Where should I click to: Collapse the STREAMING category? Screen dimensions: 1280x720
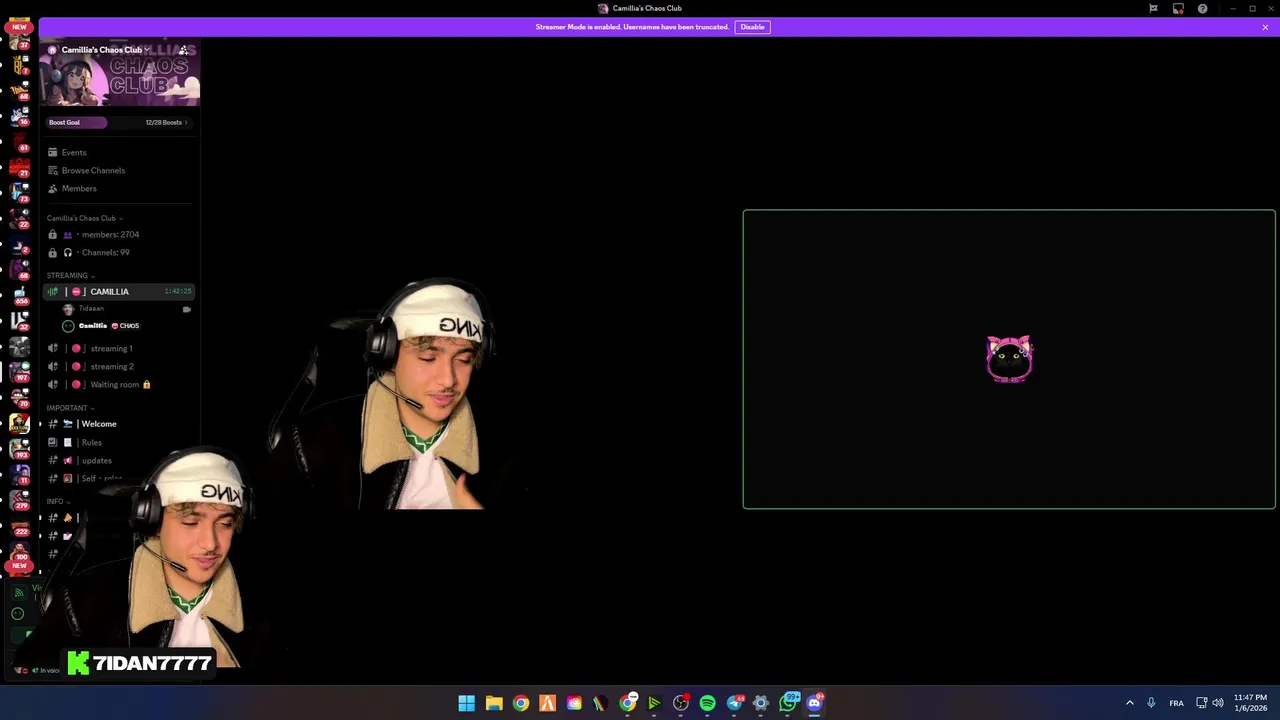tap(70, 275)
